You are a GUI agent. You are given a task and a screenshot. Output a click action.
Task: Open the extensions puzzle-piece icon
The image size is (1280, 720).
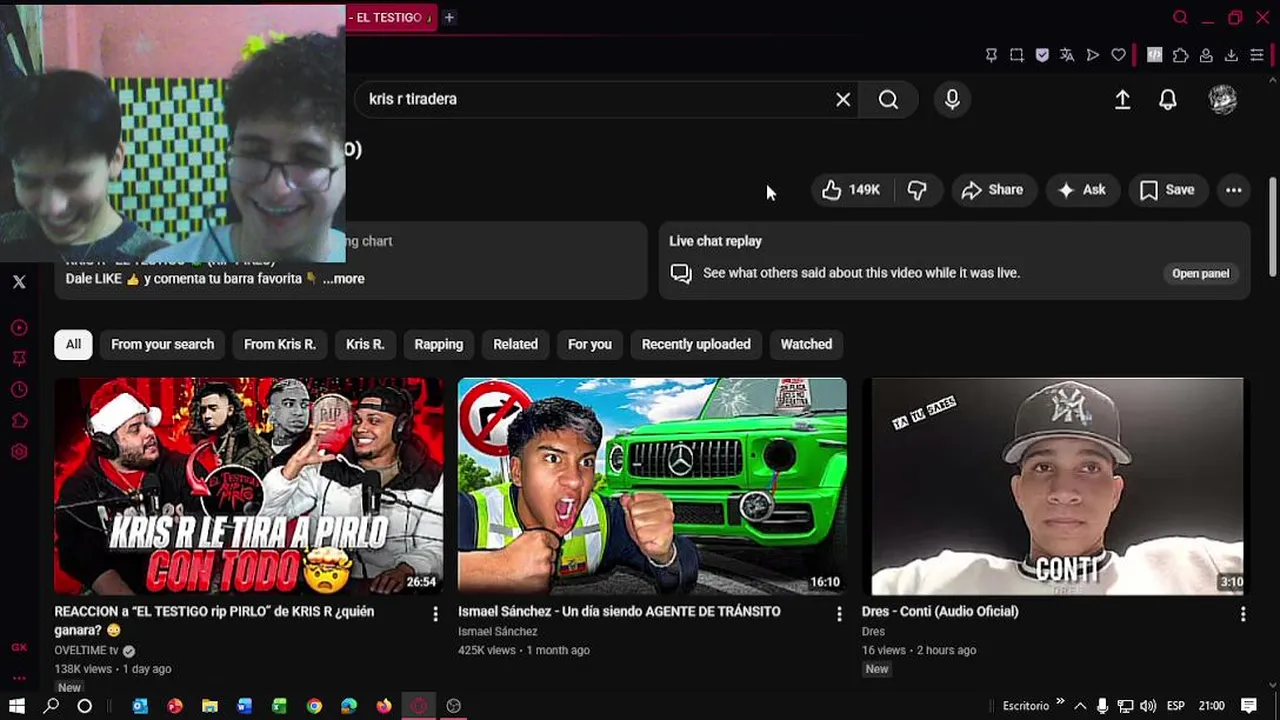1180,55
